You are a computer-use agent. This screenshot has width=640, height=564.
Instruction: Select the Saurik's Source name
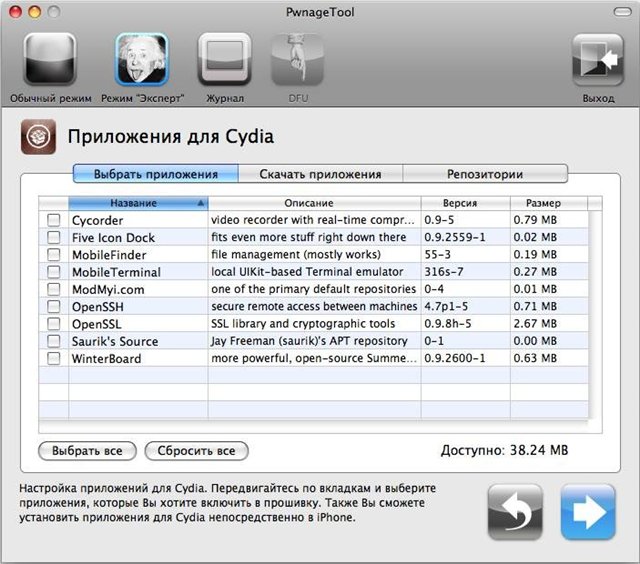coord(115,341)
